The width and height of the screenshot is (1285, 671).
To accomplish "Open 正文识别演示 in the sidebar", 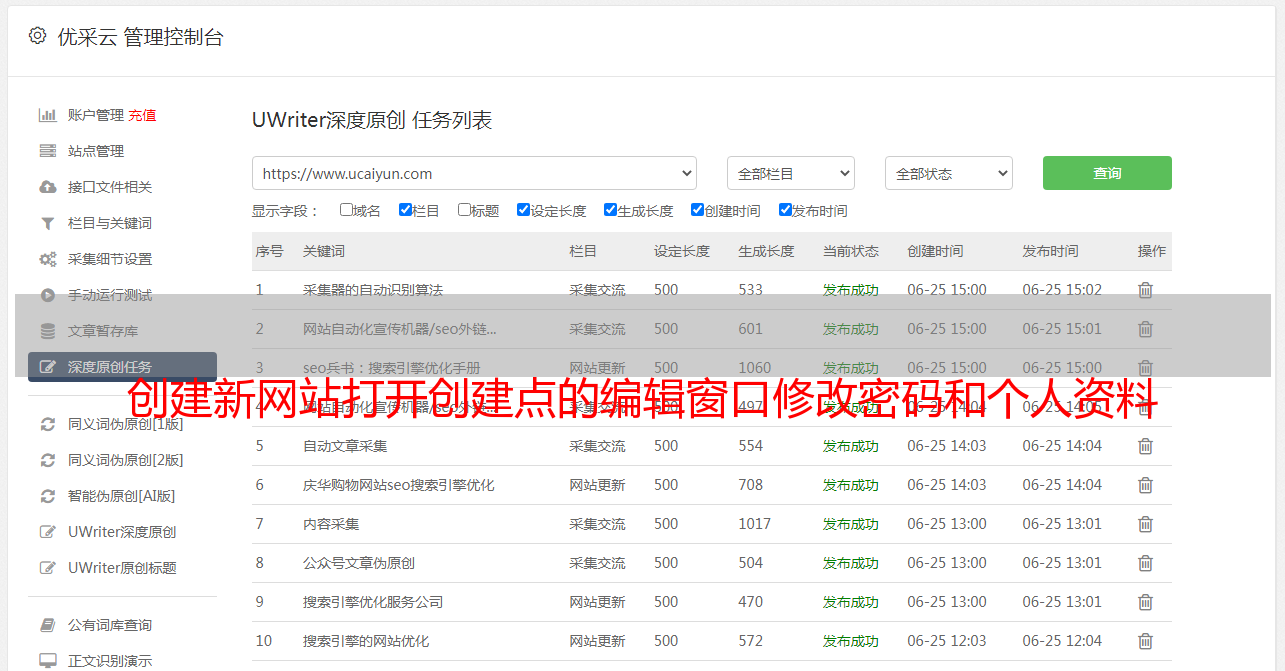I will click(x=110, y=661).
